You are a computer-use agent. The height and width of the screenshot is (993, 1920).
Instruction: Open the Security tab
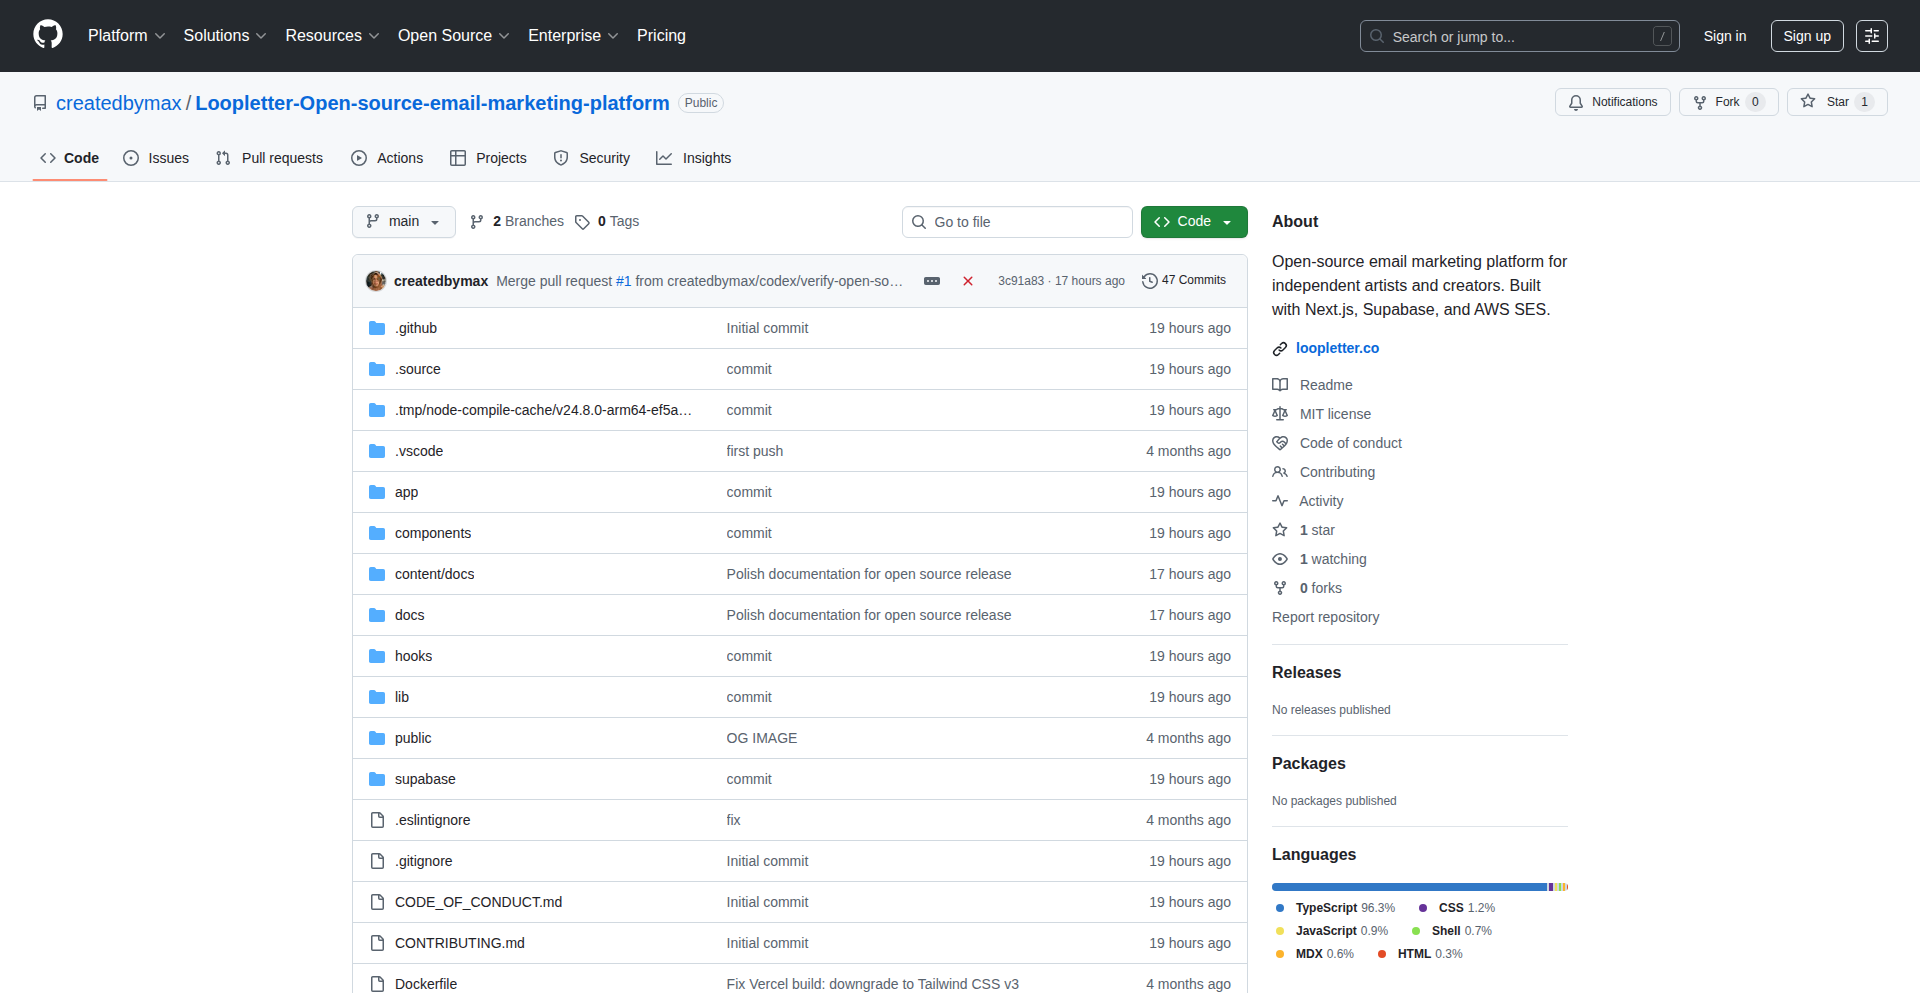[592, 158]
